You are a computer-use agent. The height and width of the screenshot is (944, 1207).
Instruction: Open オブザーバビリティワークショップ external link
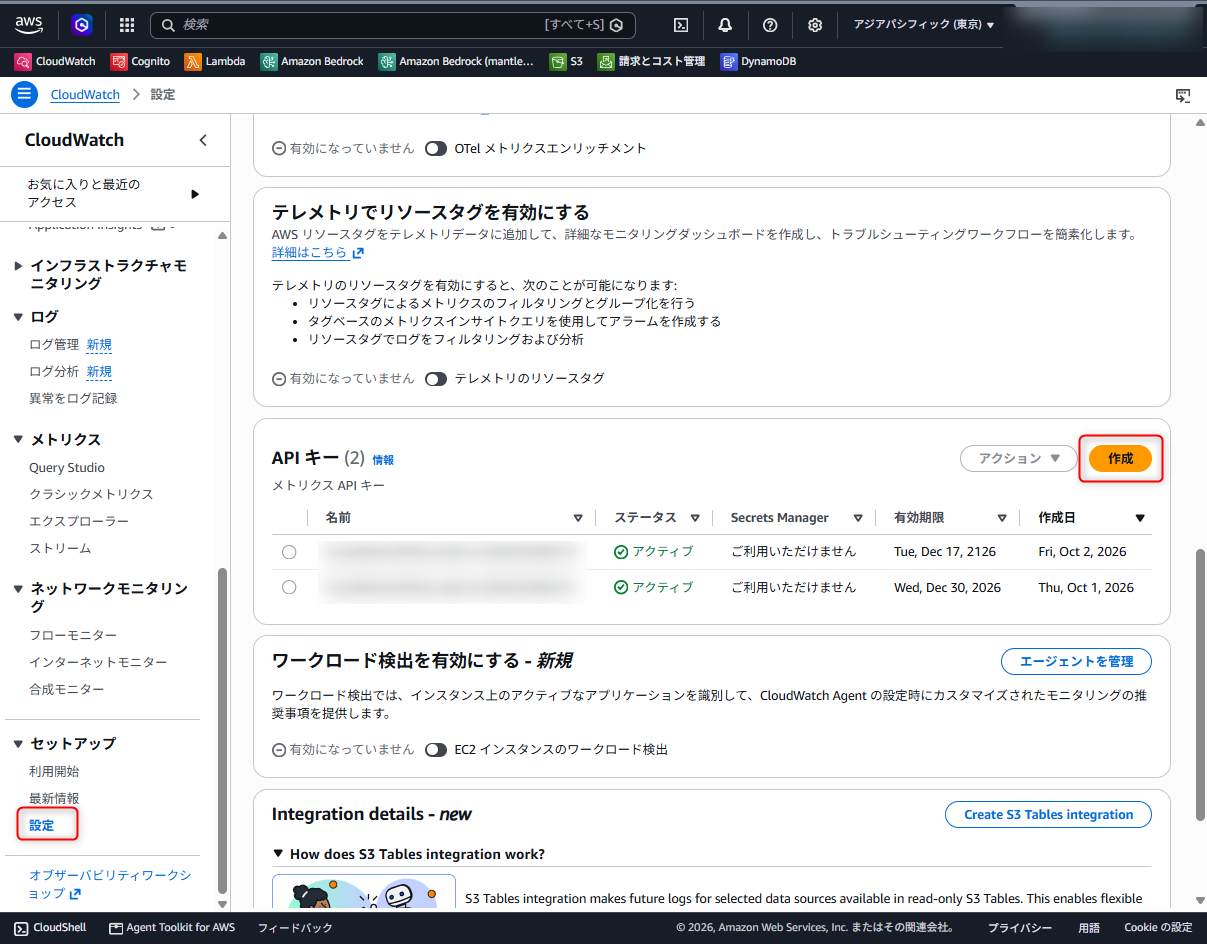[x=110, y=884]
